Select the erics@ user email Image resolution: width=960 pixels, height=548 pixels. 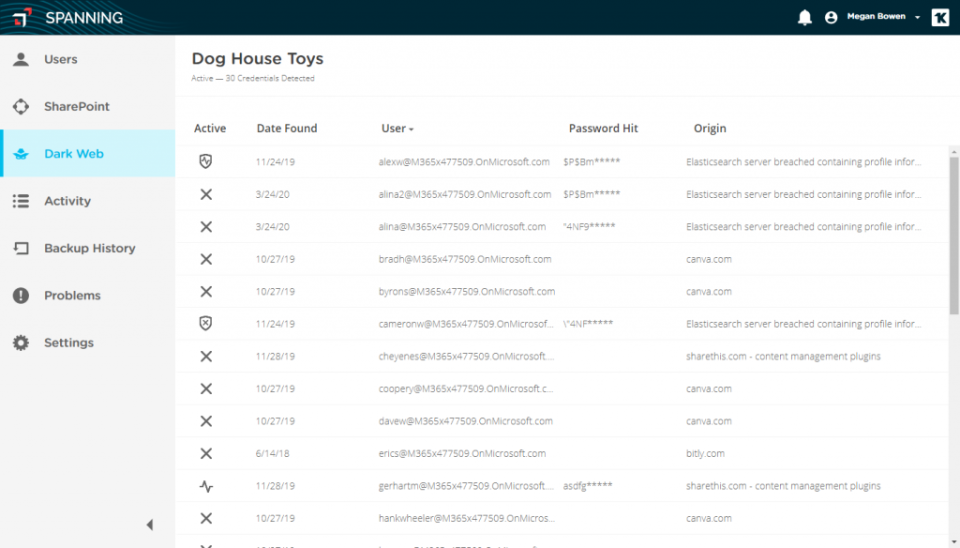point(462,454)
